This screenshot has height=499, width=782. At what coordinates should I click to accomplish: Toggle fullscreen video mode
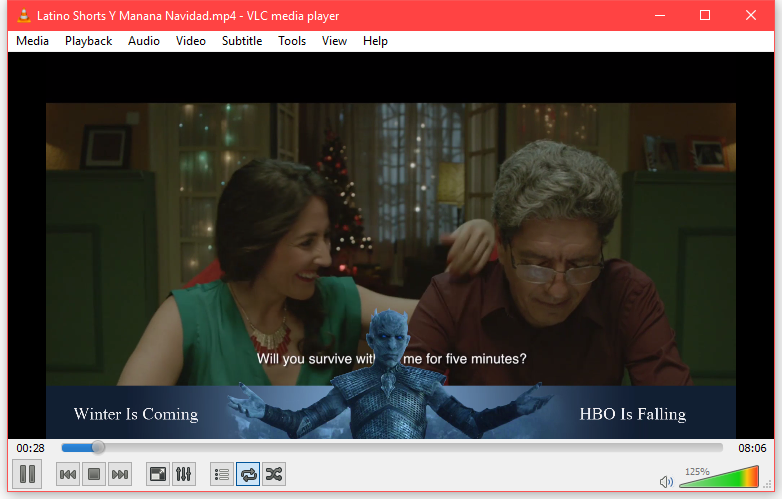pos(158,474)
